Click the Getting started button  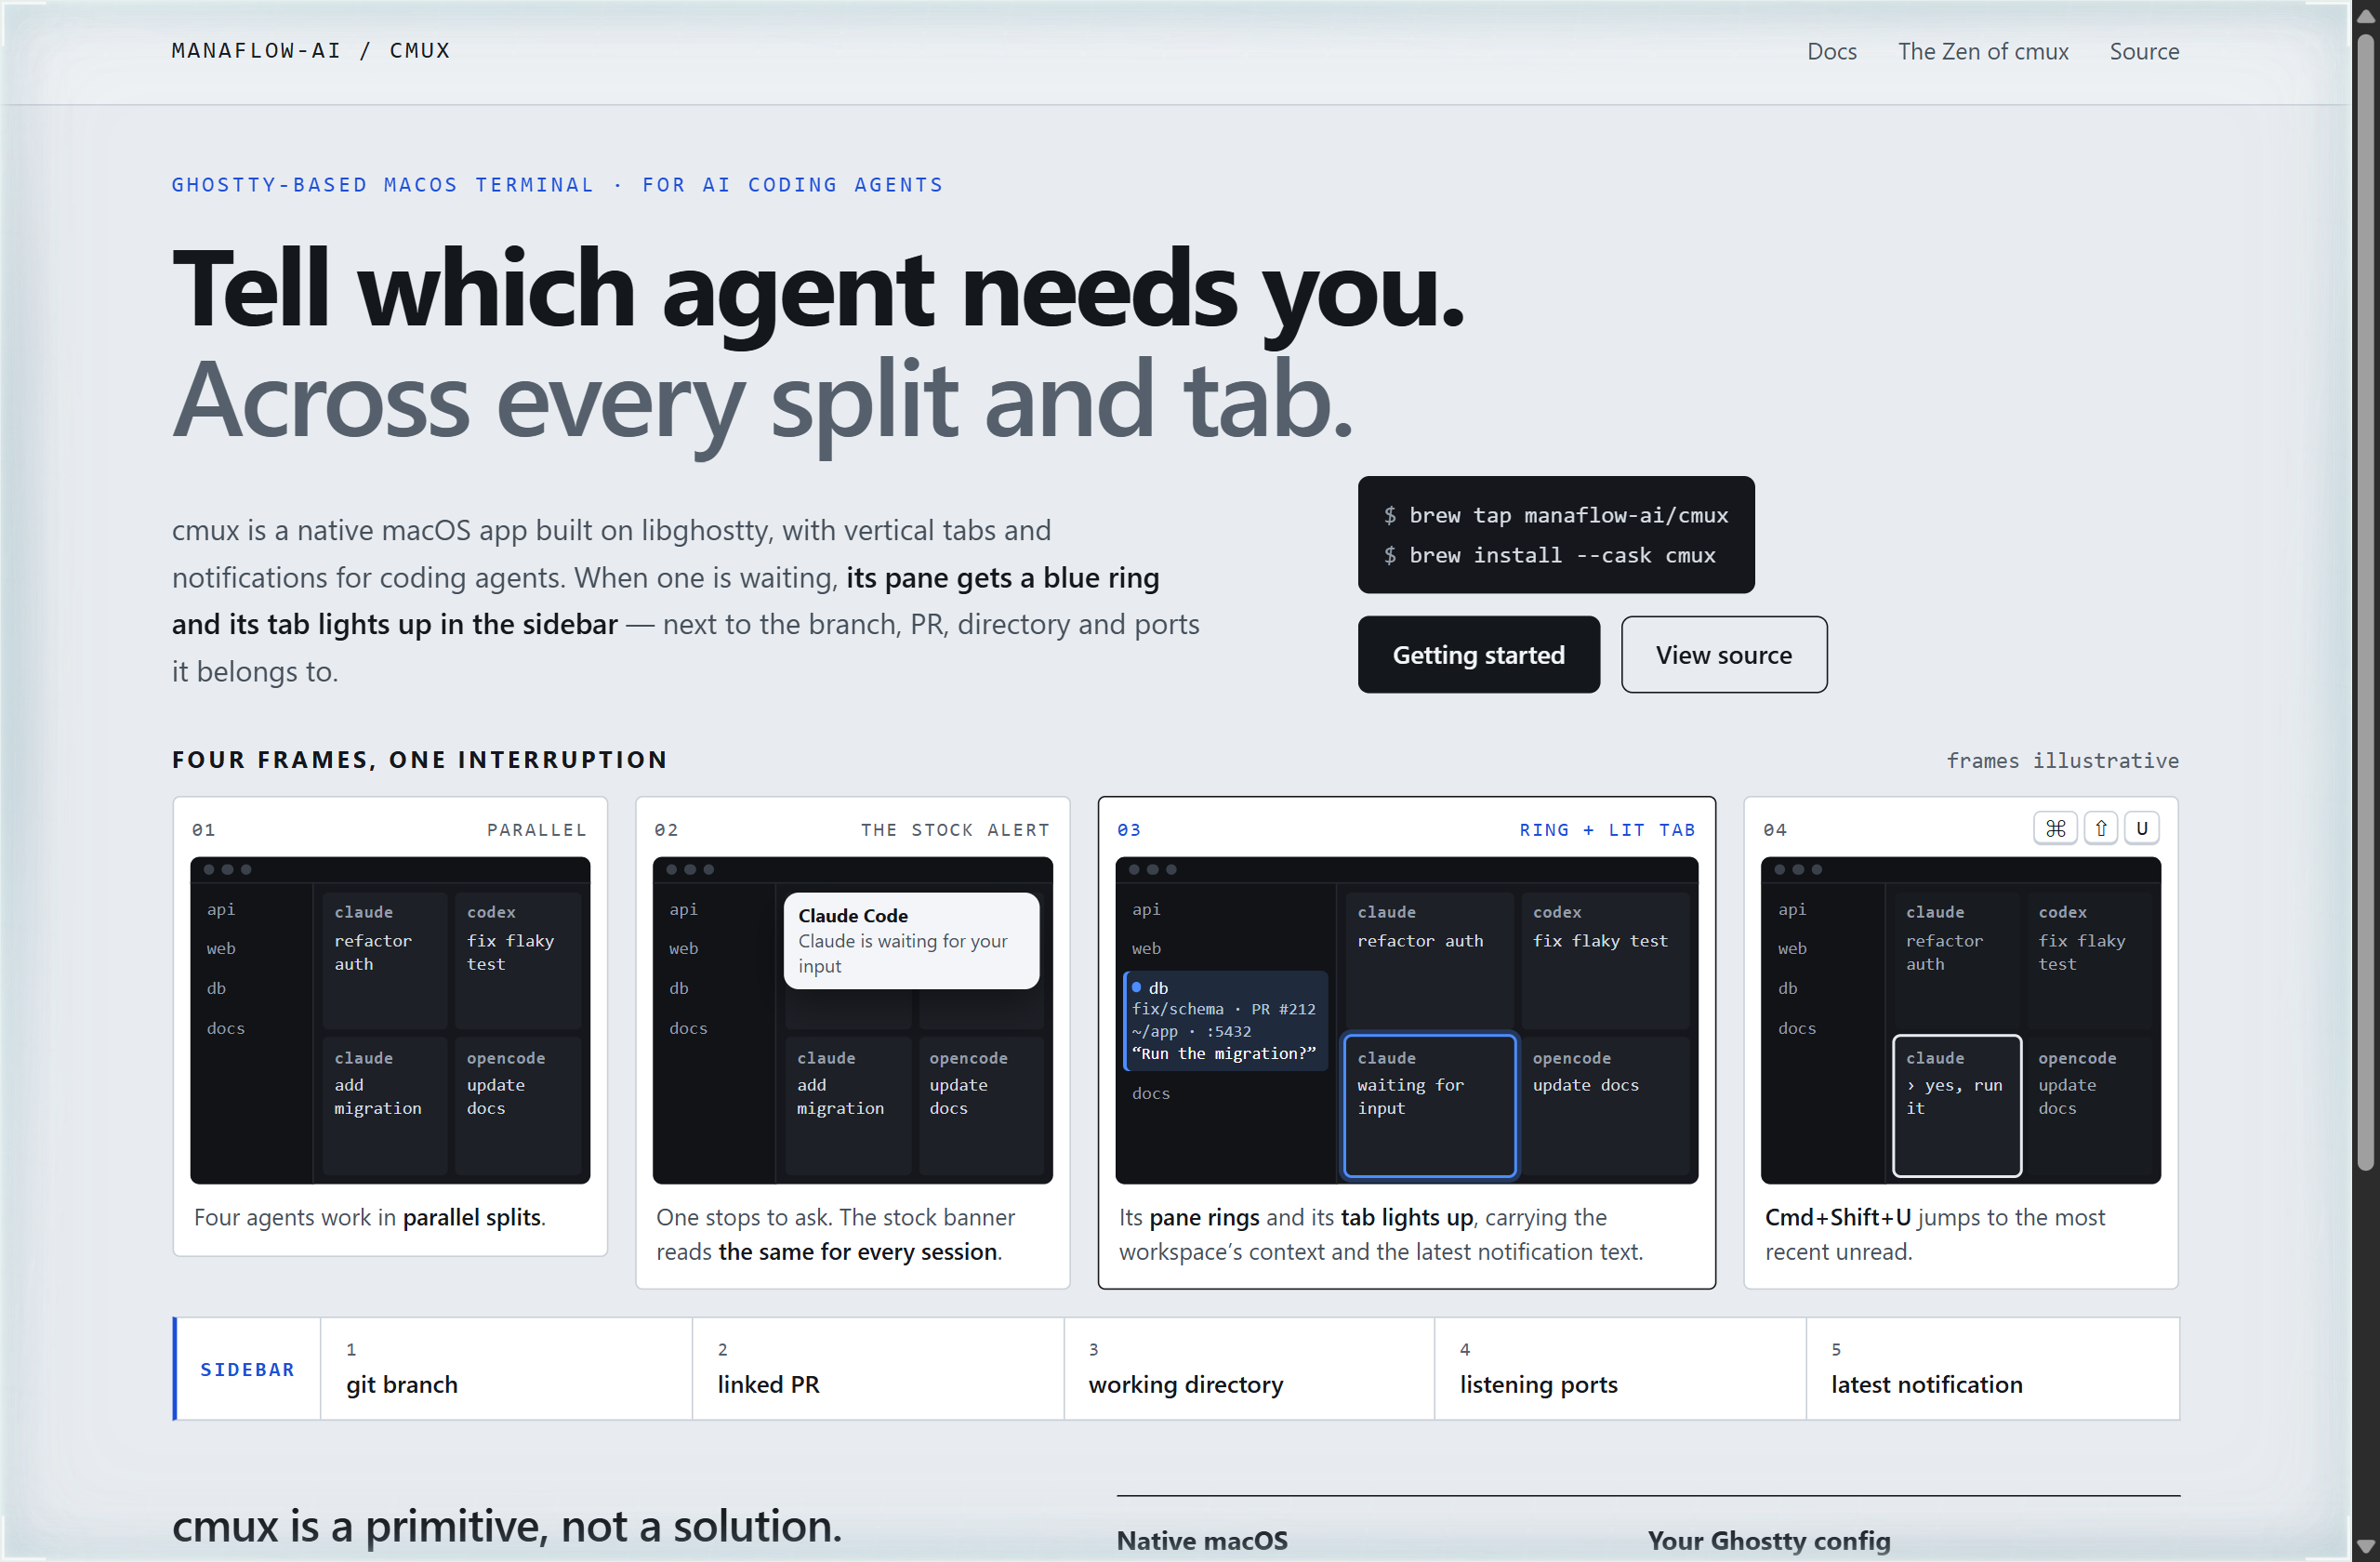[1478, 654]
